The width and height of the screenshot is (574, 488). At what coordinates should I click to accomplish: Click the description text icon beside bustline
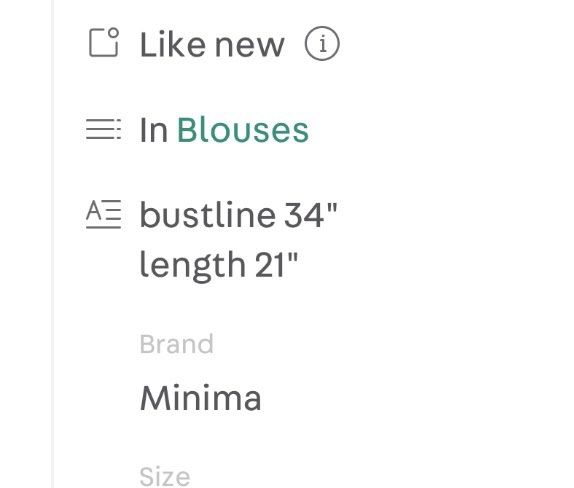(x=103, y=215)
